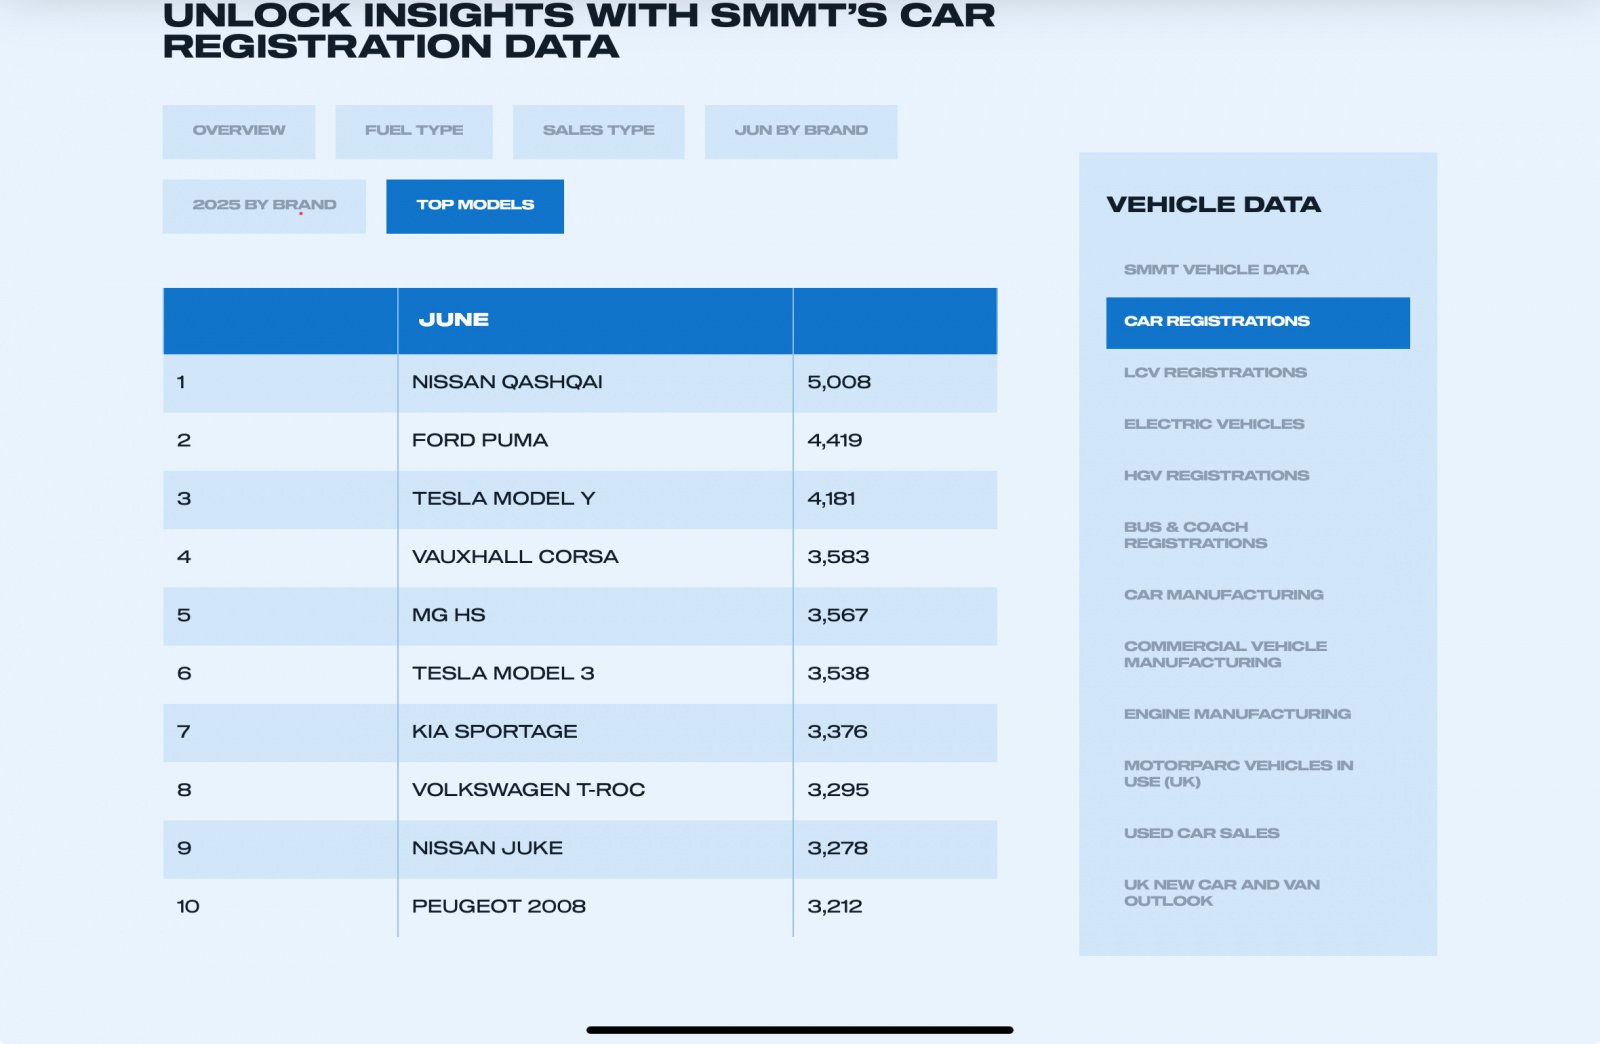Image resolution: width=1600 pixels, height=1044 pixels.
Task: Go to Car Manufacturing data
Action: [1223, 595]
